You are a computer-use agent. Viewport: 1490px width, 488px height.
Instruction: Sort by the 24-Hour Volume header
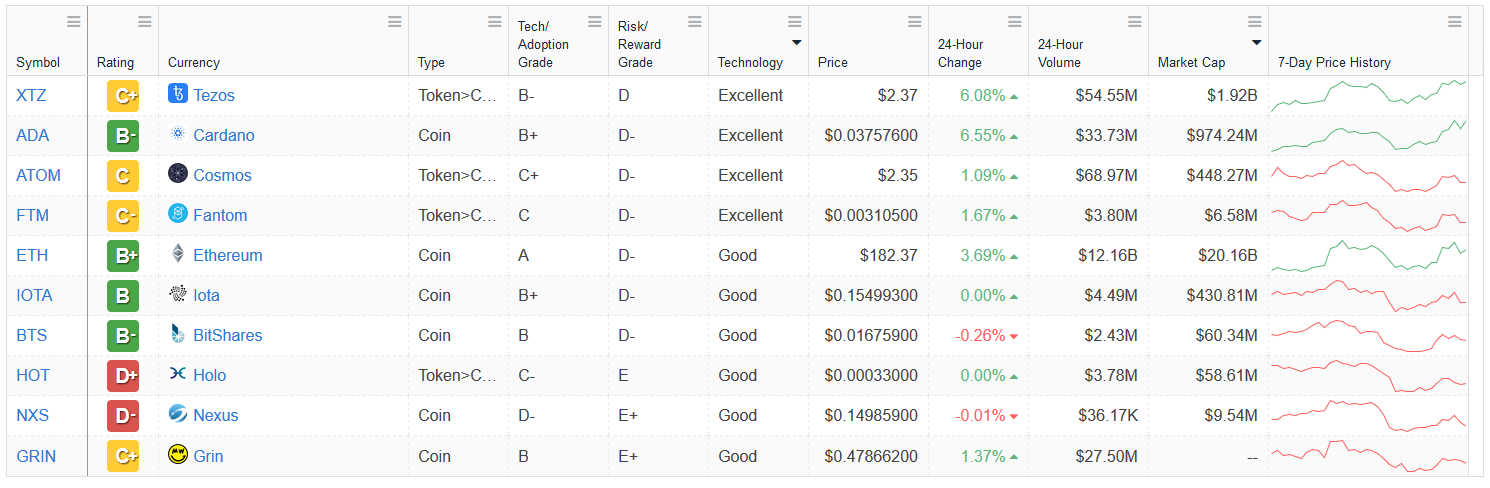click(x=1061, y=53)
